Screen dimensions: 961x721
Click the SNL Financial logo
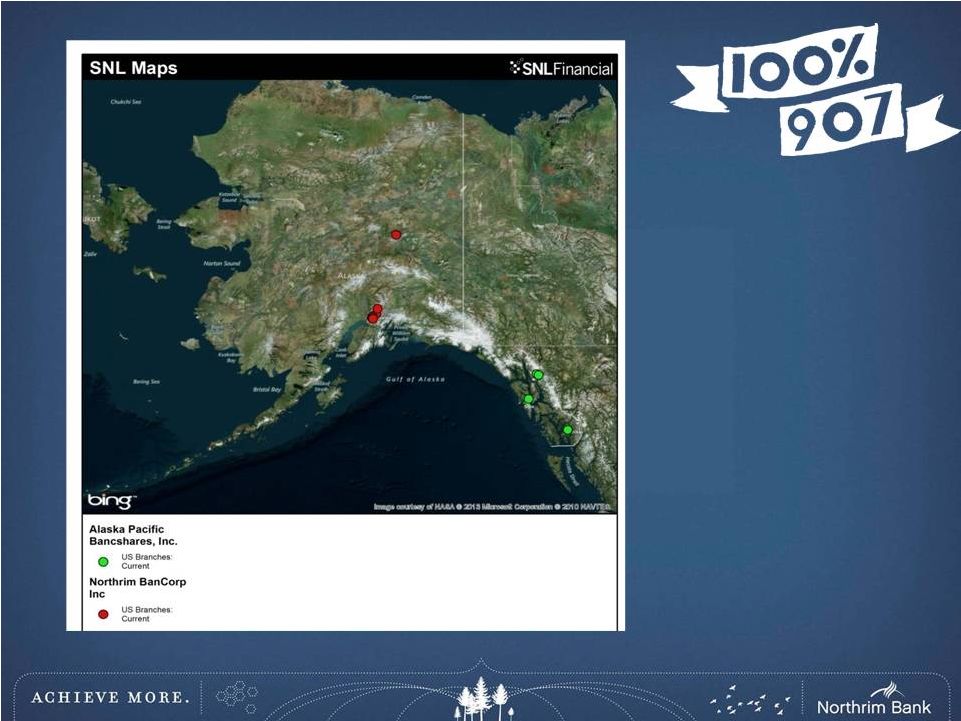(561, 68)
